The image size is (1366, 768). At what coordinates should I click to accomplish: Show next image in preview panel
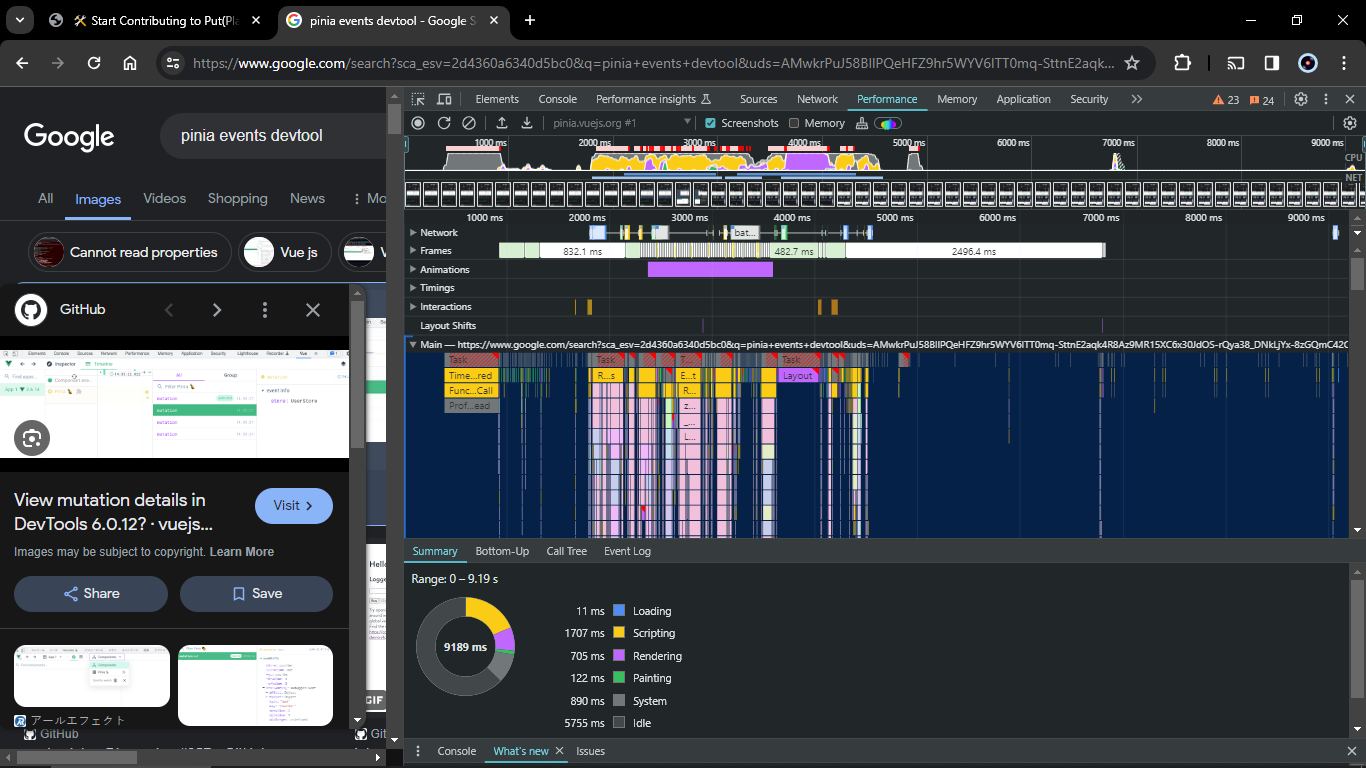(x=217, y=310)
